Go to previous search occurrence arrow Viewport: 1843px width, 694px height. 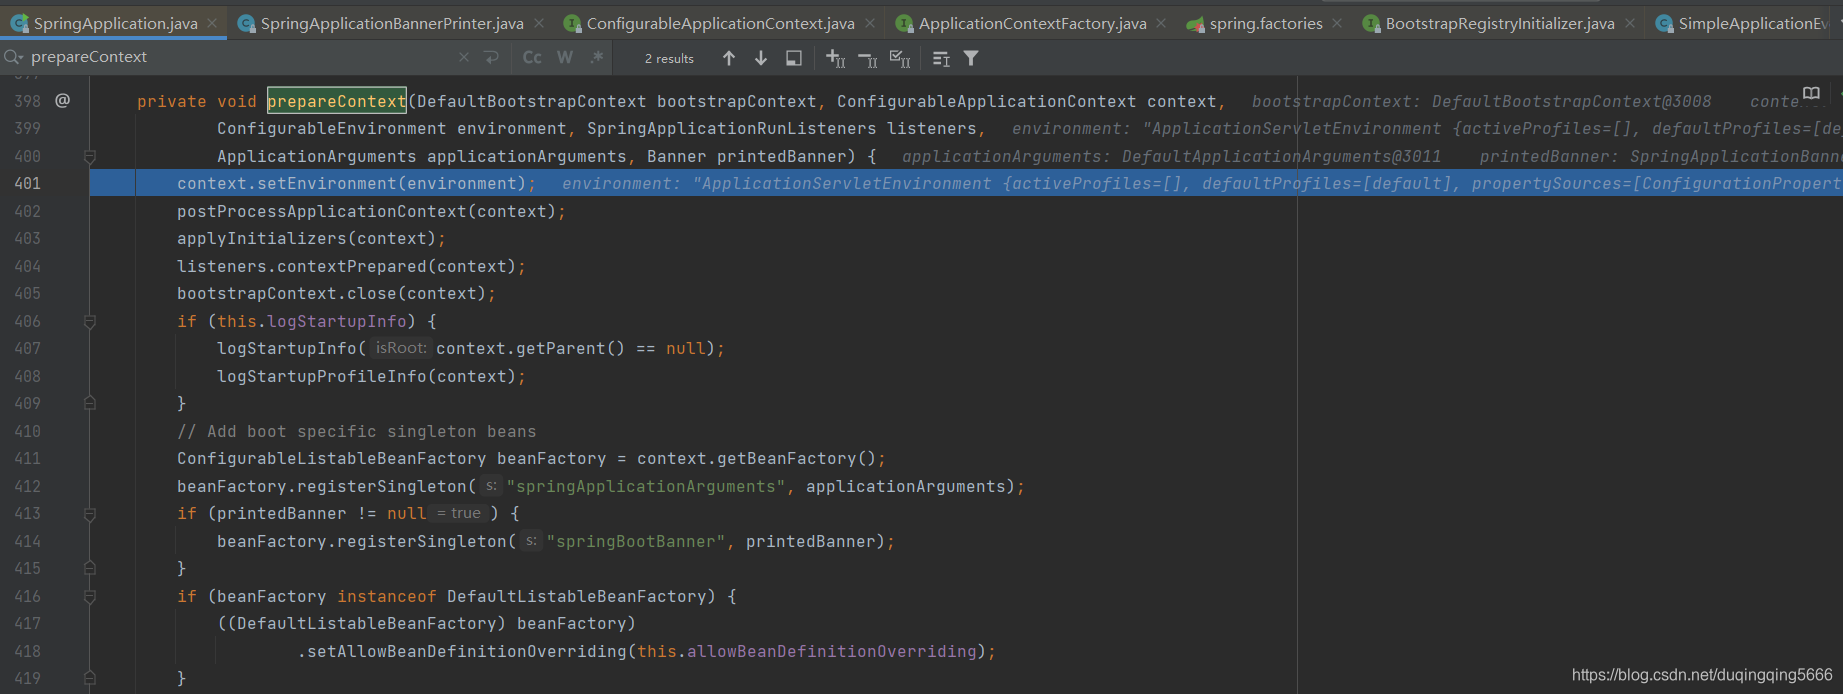click(729, 58)
